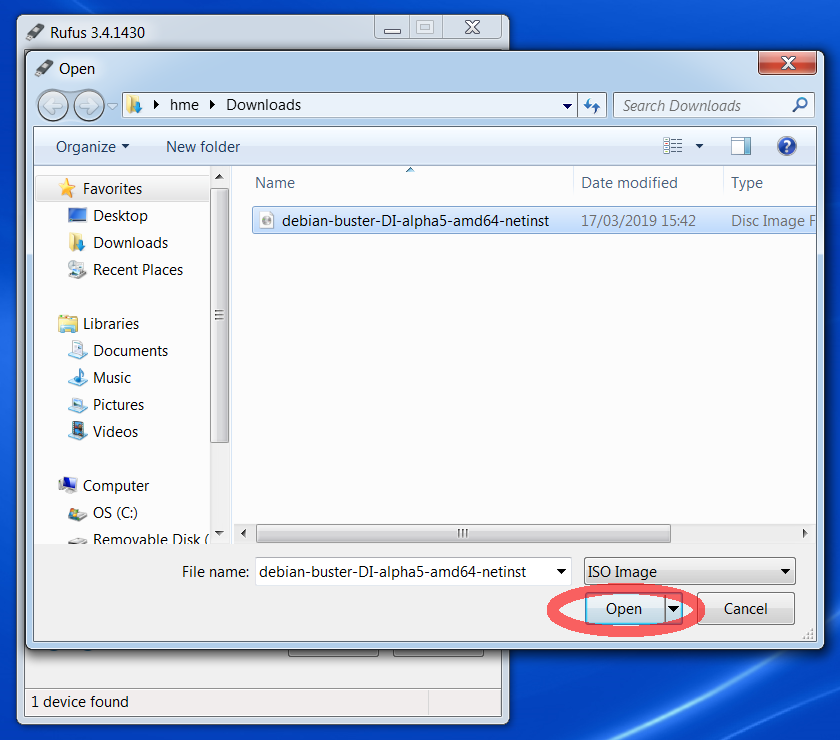Change the view layout icon
This screenshot has width=840, height=740.
click(673, 146)
